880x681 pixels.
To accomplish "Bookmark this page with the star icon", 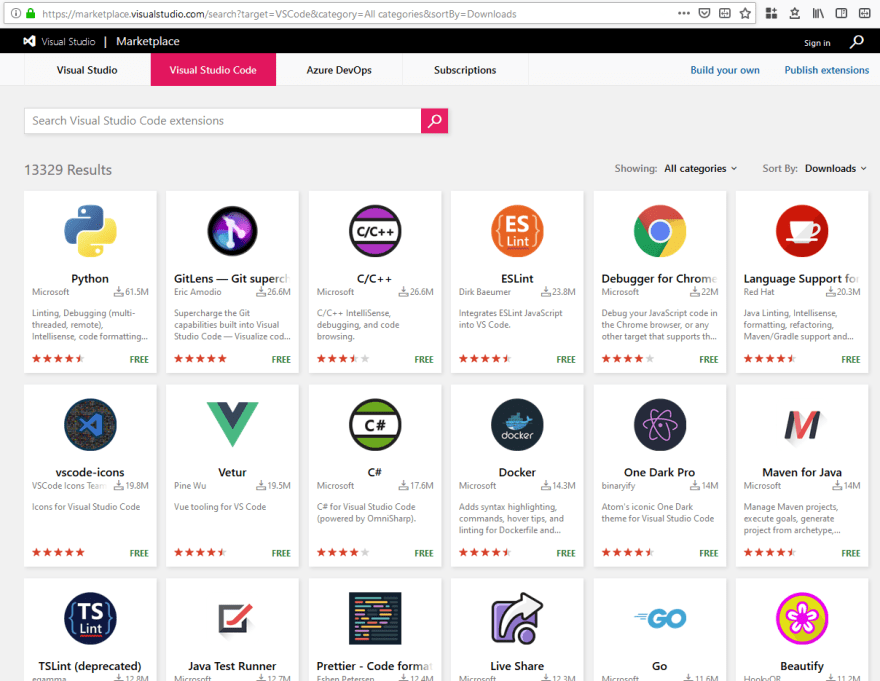I will [745, 13].
